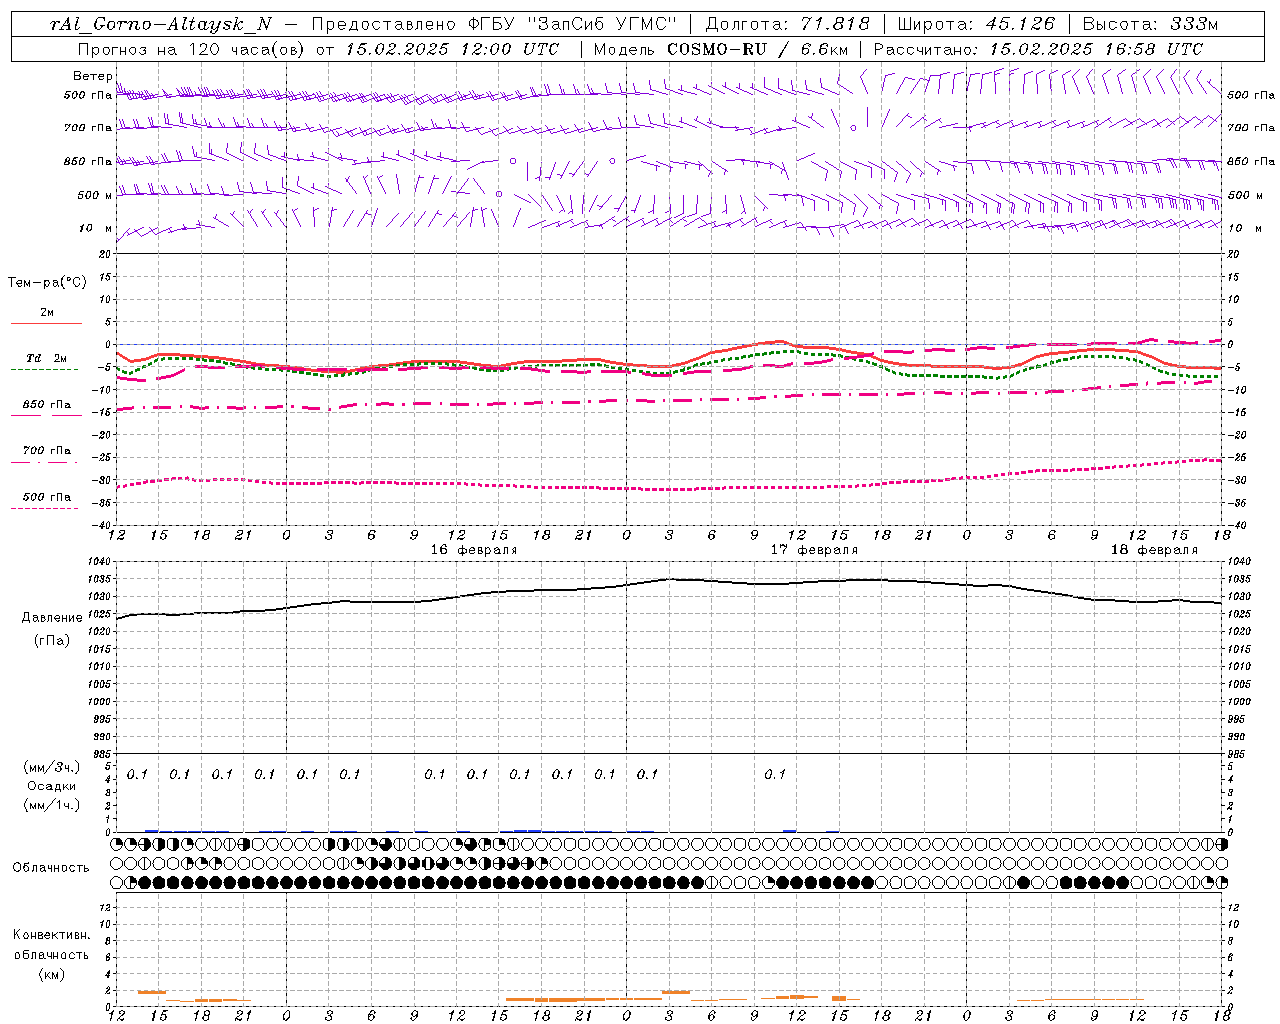
Task: Click the left 500 гПа wind level label
Action: click(x=87, y=95)
